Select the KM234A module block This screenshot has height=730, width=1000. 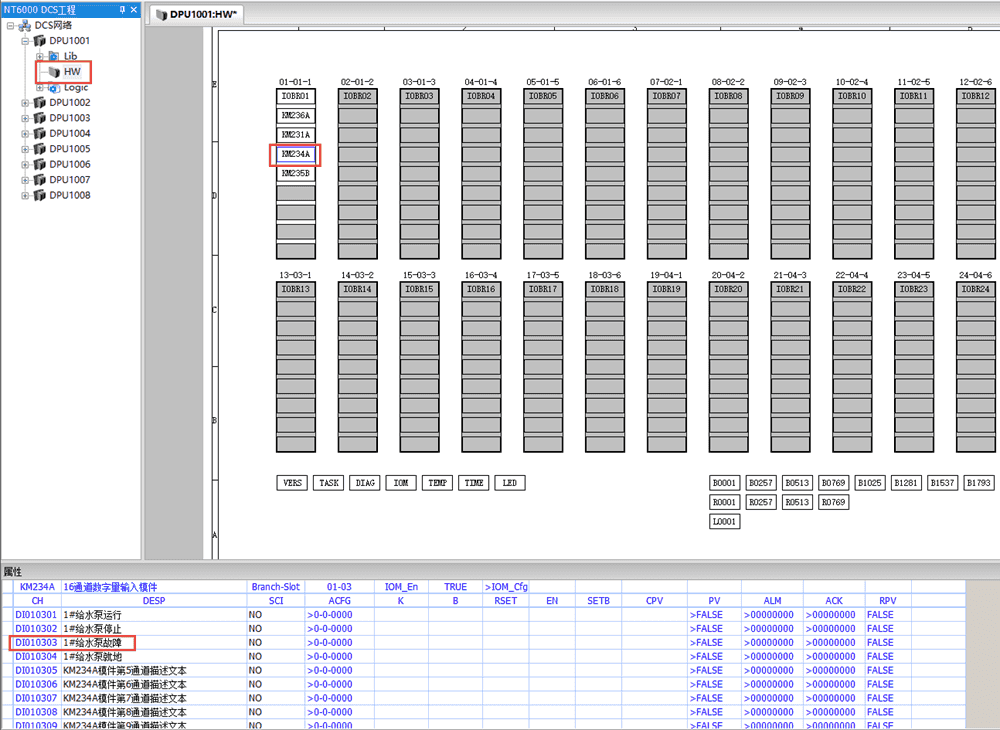coord(295,154)
